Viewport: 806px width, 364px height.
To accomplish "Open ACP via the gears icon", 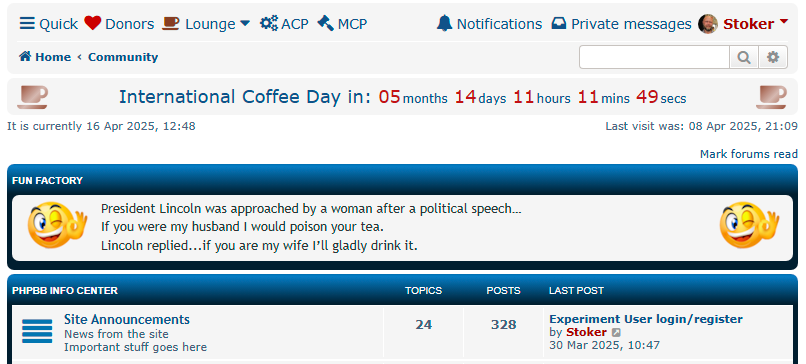I will pos(269,23).
